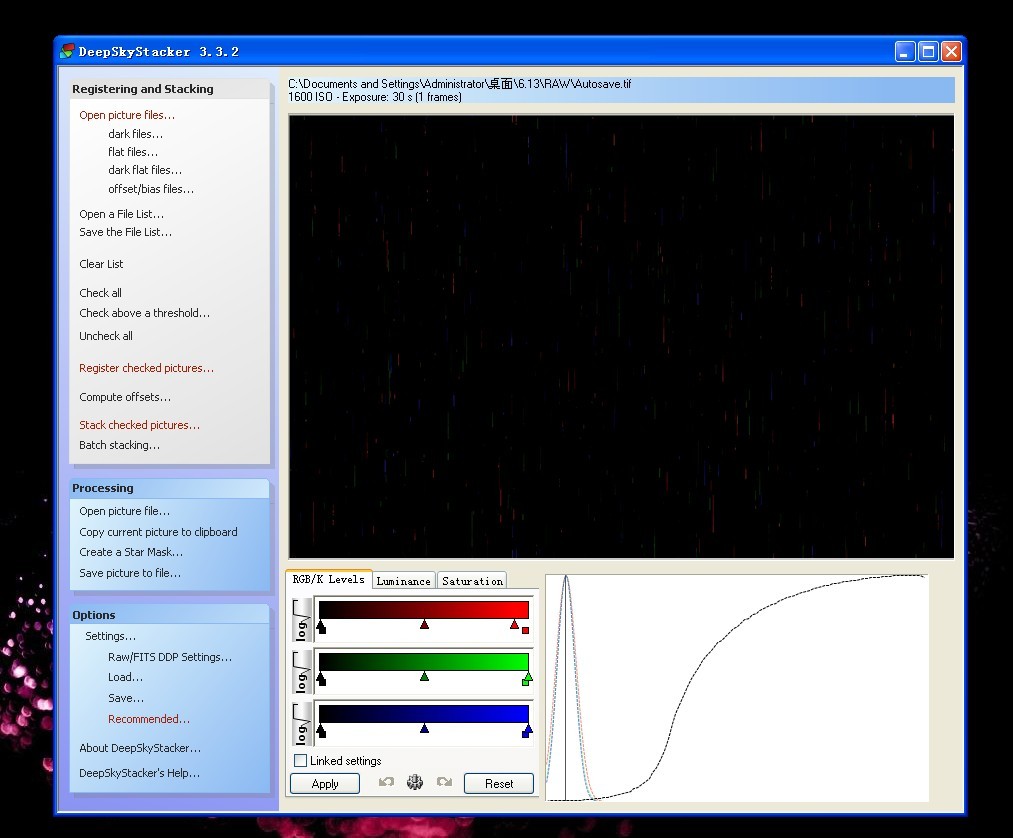Screen dimensions: 1013x838
Task: Click the Uncheck all link
Action: coord(105,336)
